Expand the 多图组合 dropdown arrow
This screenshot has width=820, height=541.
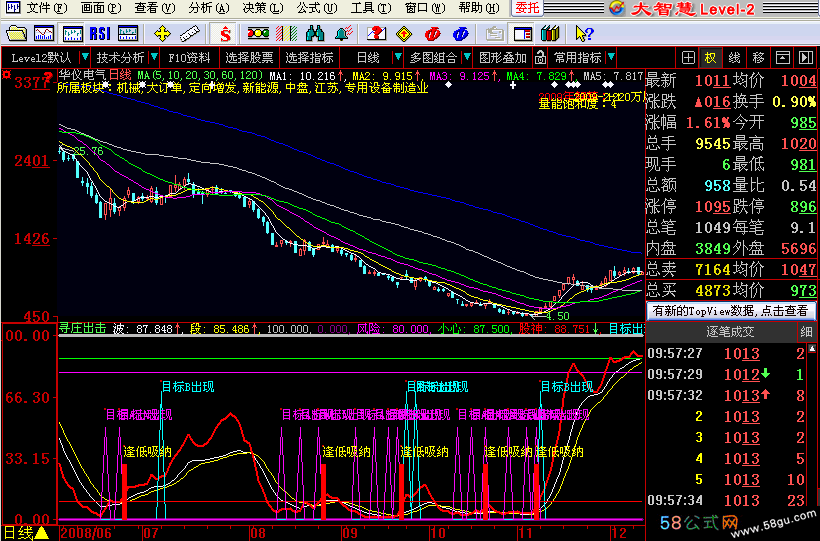pos(467,57)
